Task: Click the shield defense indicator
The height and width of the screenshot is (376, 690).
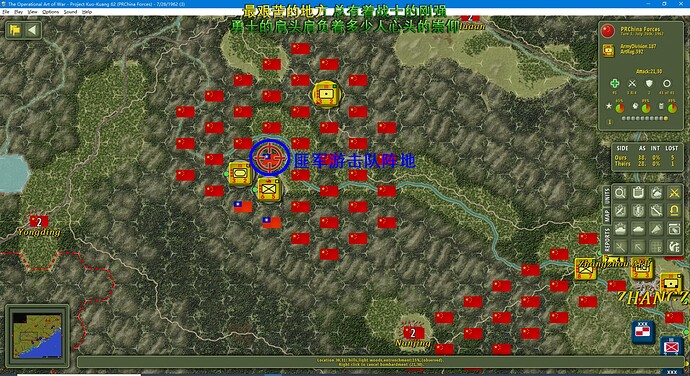Action: pyautogui.click(x=649, y=83)
